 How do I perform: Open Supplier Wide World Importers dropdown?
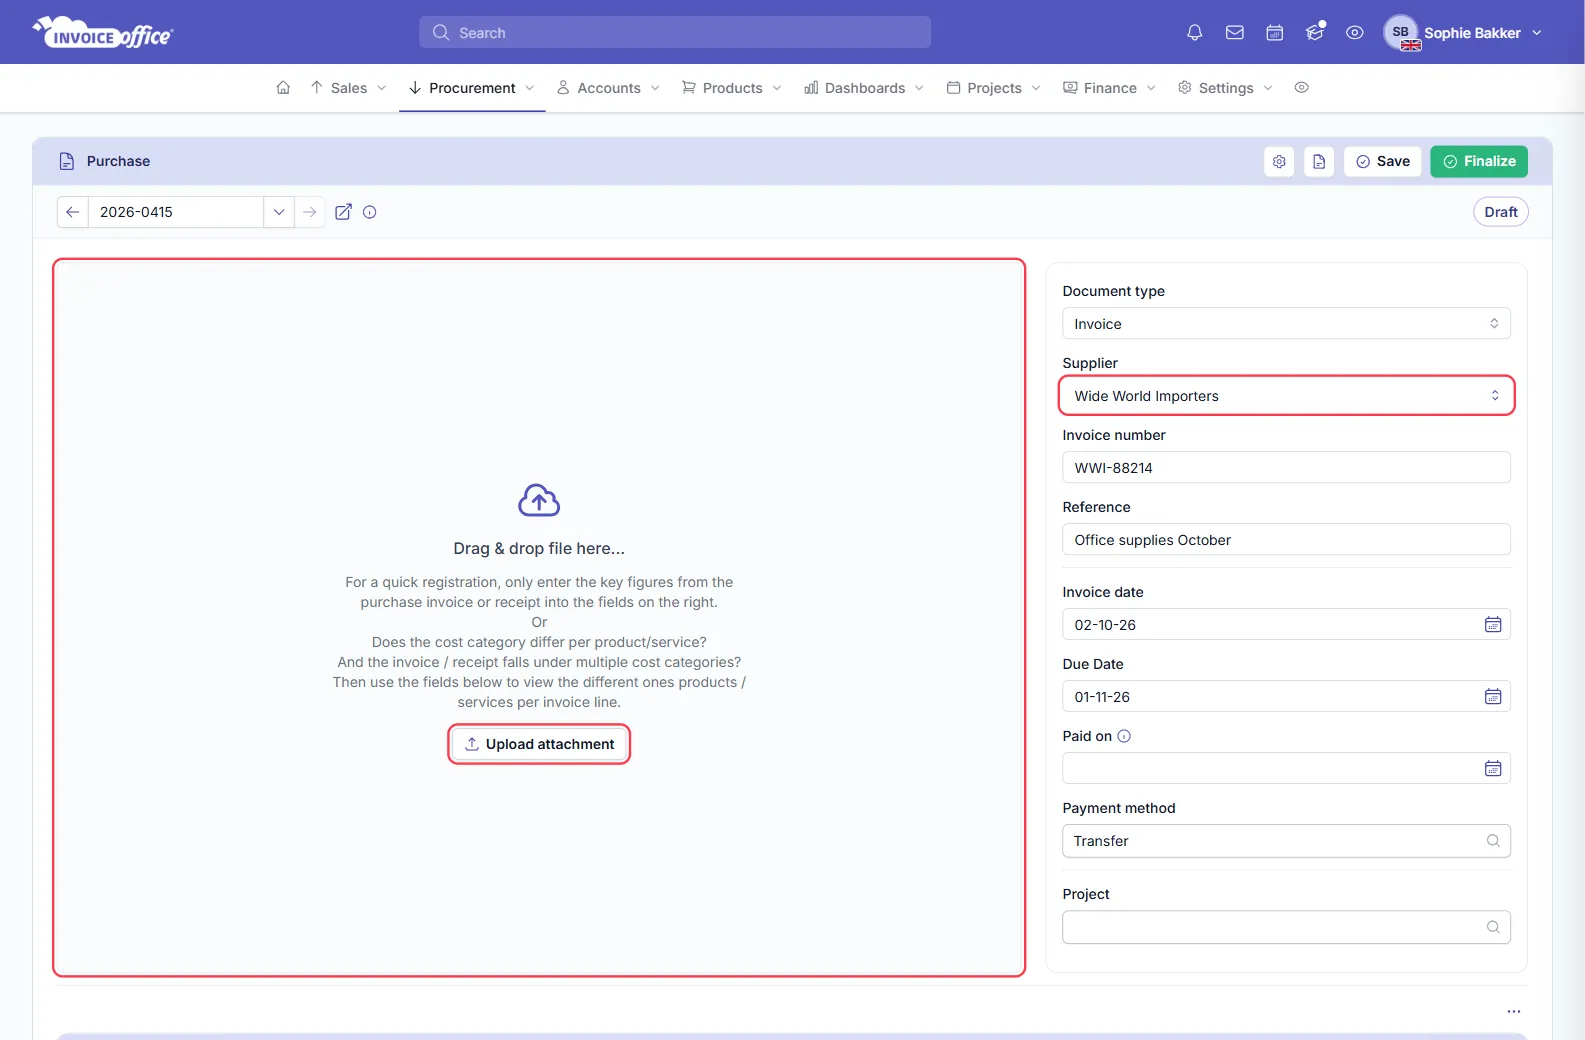[x=1286, y=396]
